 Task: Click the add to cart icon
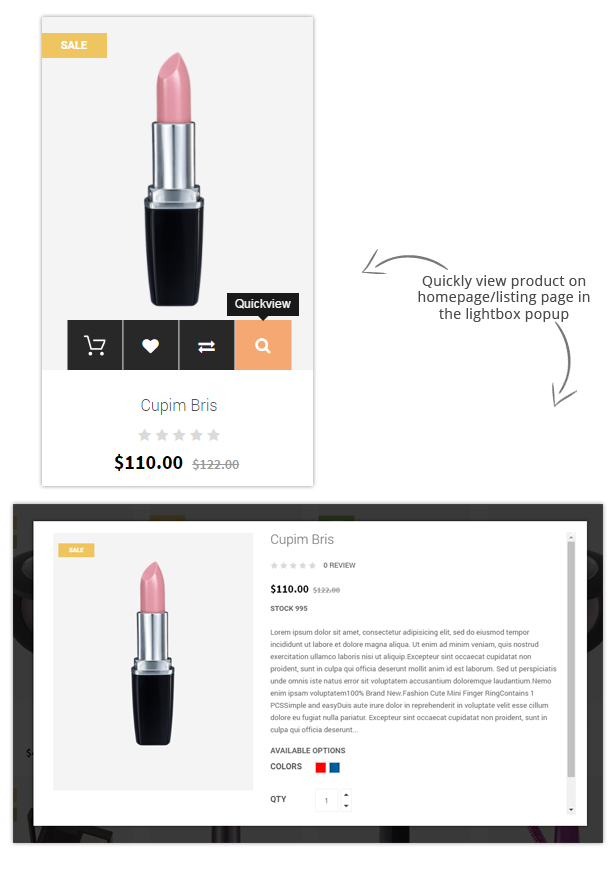[x=95, y=345]
